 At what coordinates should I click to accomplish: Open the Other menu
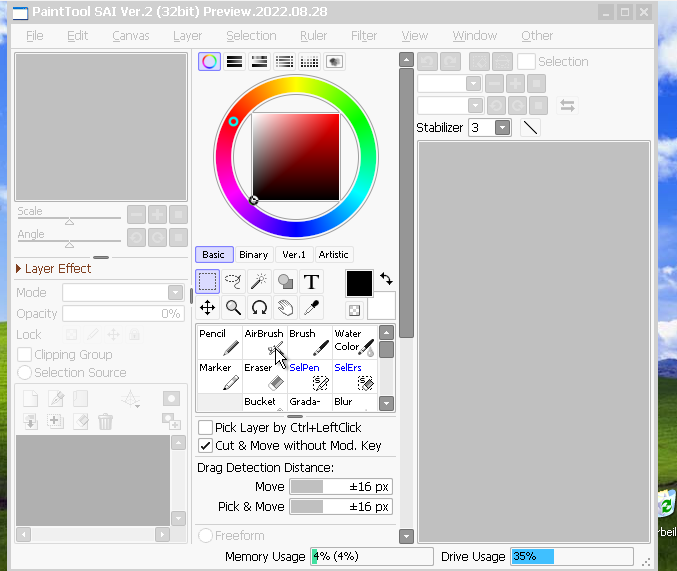pyautogui.click(x=537, y=36)
